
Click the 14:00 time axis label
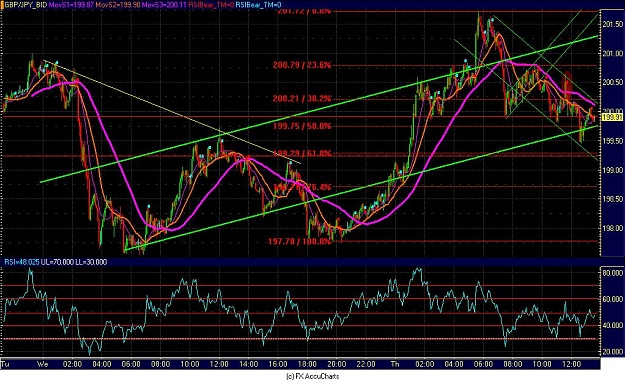[249, 364]
